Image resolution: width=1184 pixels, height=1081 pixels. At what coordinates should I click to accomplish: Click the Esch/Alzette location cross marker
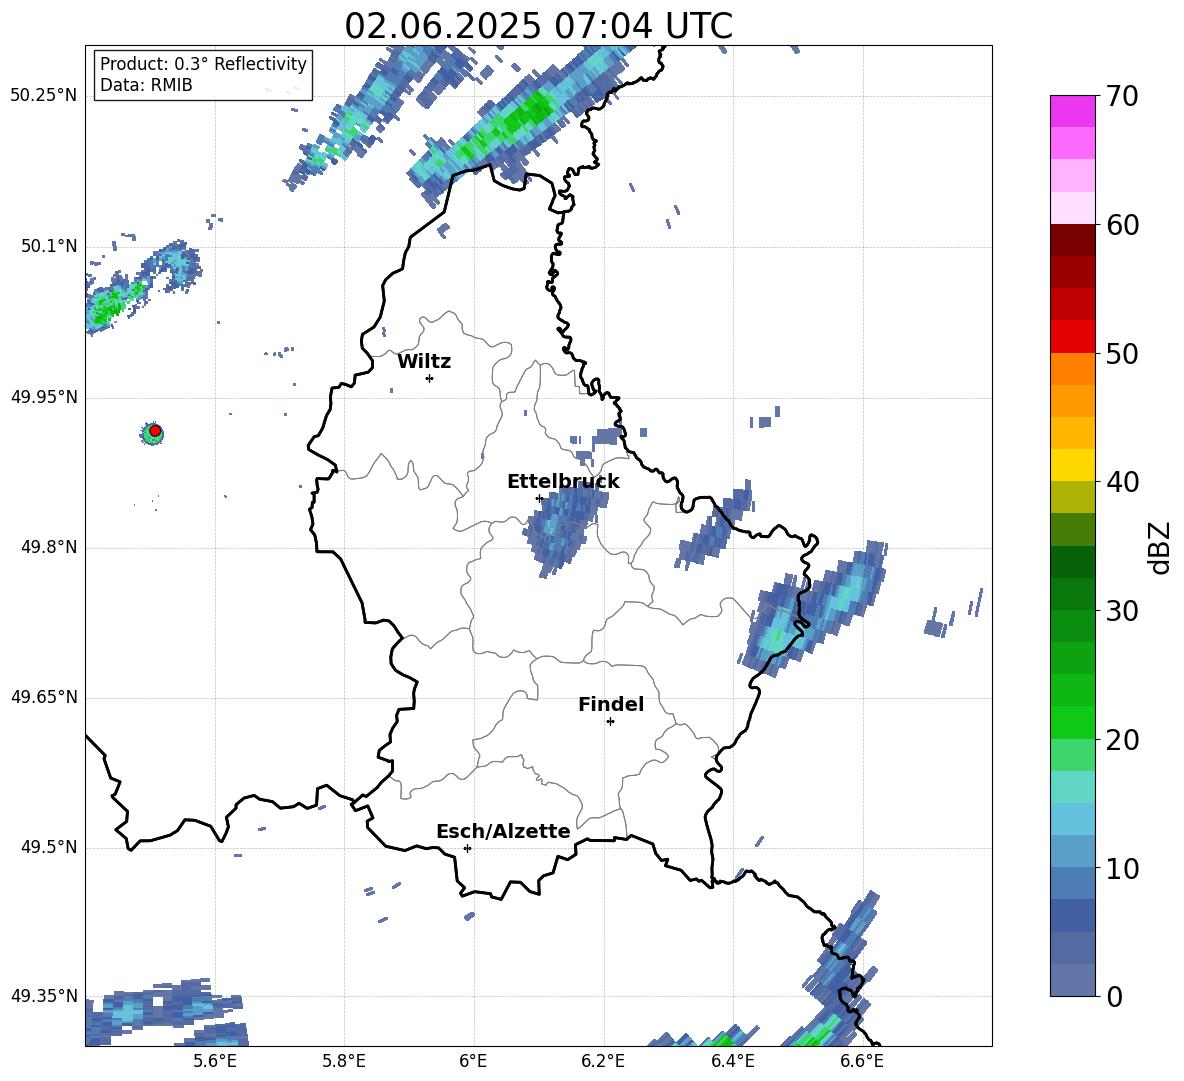(467, 848)
